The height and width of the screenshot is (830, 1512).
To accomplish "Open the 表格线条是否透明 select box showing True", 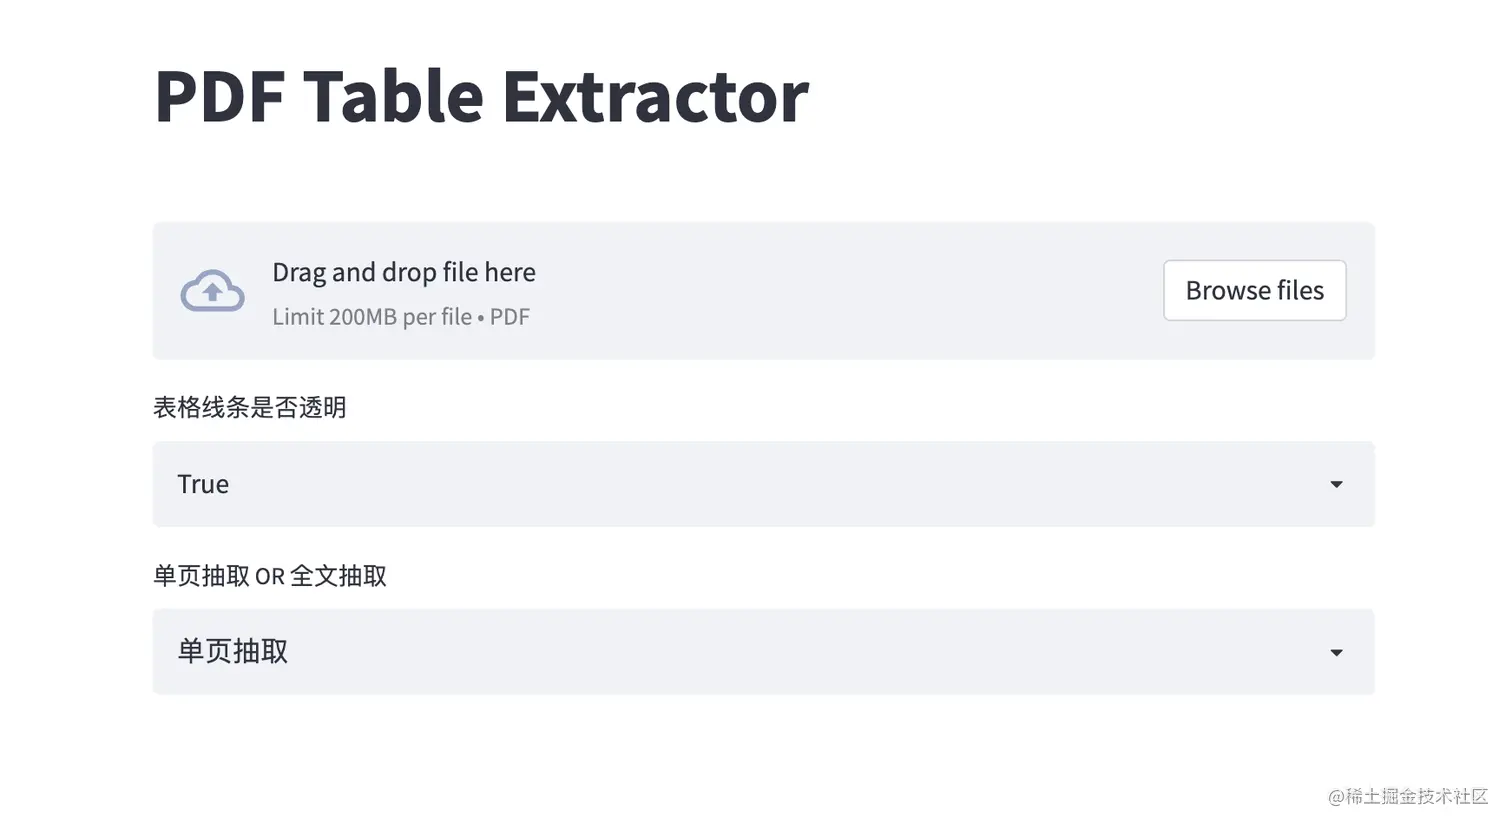I will (x=763, y=484).
